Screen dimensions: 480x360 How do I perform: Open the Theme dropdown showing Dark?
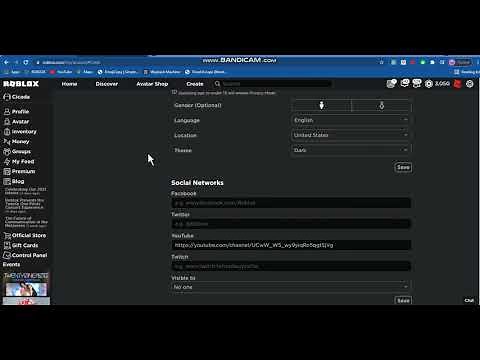(x=351, y=150)
